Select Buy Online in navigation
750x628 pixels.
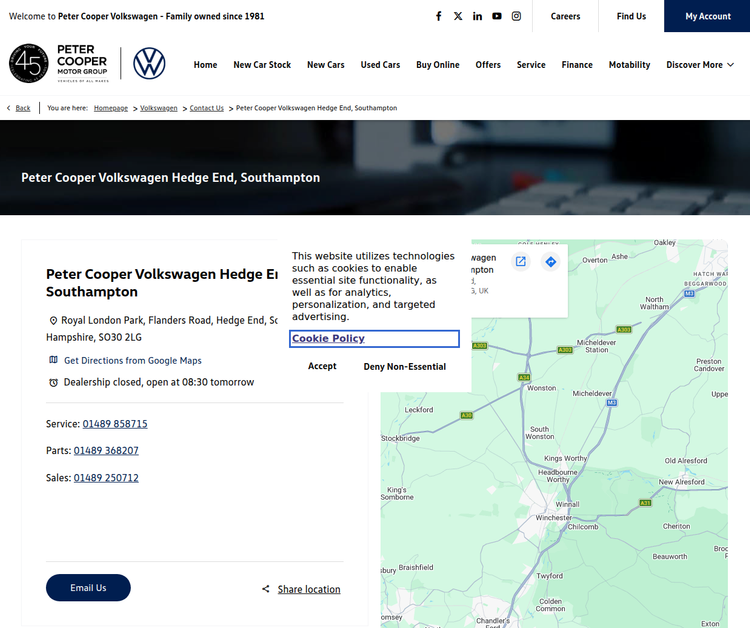click(438, 65)
